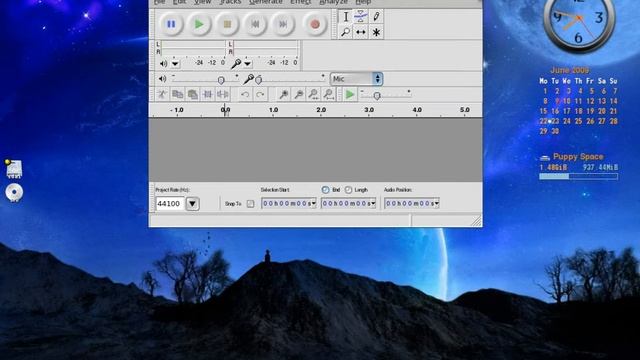
Task: Select the Selection (I-beam) tool
Action: pyautogui.click(x=345, y=16)
